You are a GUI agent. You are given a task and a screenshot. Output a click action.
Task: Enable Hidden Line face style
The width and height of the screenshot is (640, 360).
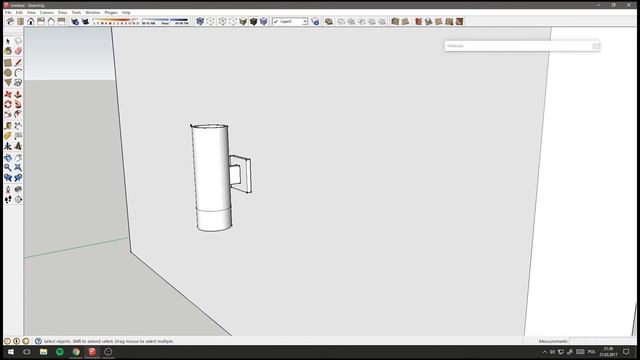pos(233,21)
